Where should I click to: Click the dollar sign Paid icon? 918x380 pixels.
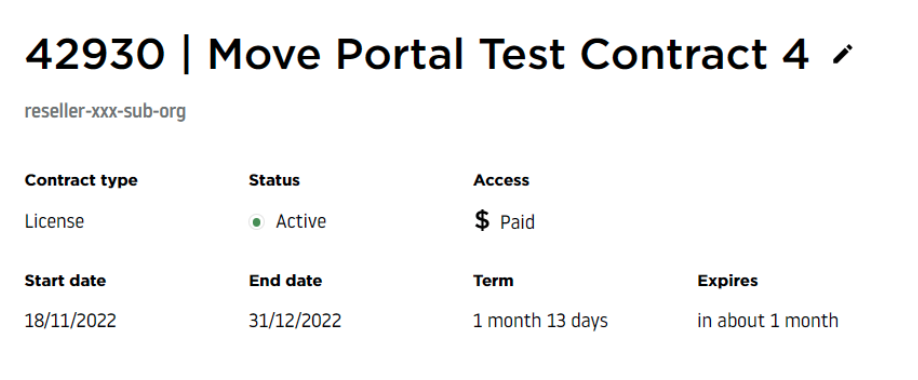(482, 221)
